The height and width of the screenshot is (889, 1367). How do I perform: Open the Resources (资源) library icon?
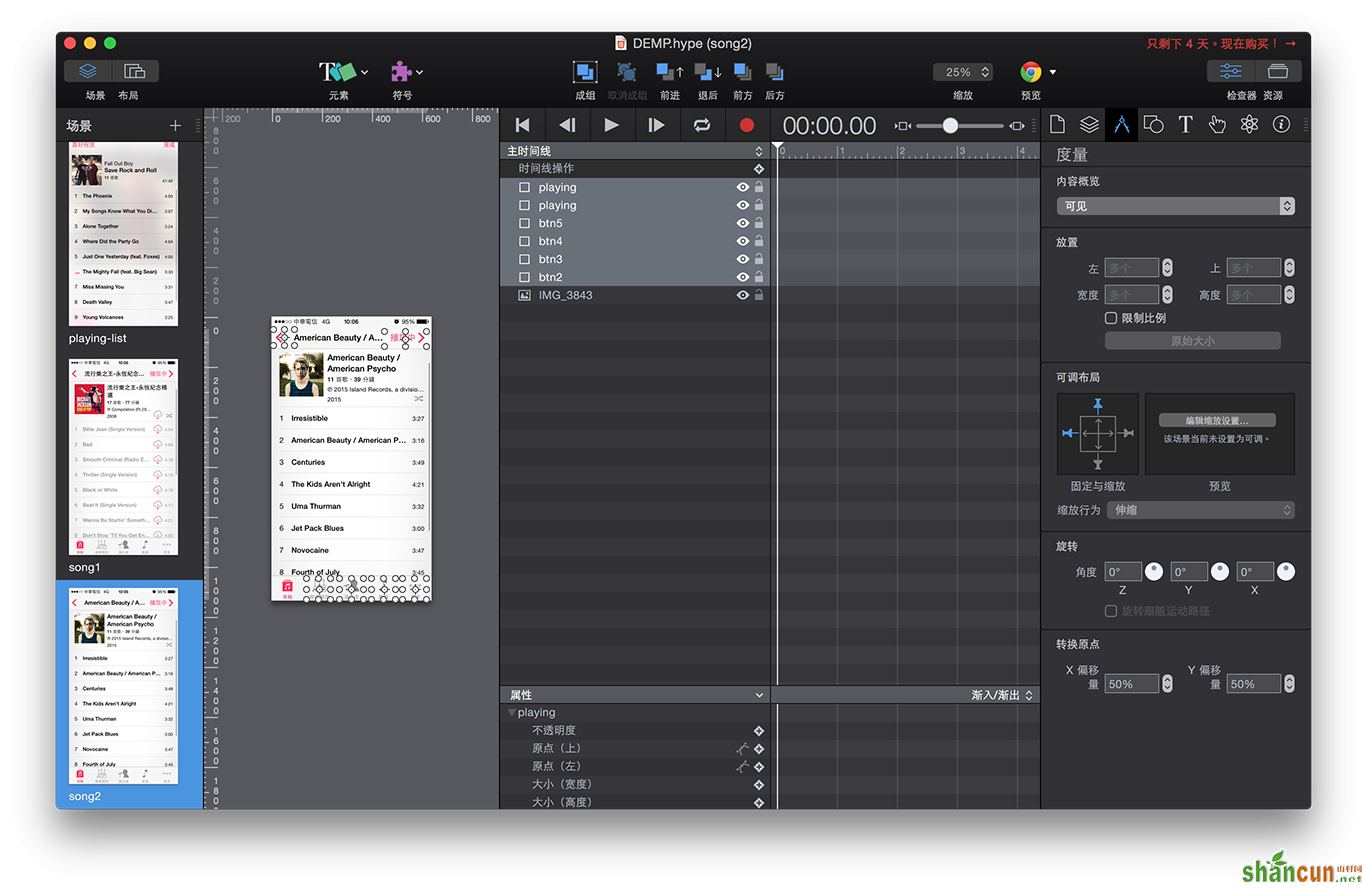1277,71
